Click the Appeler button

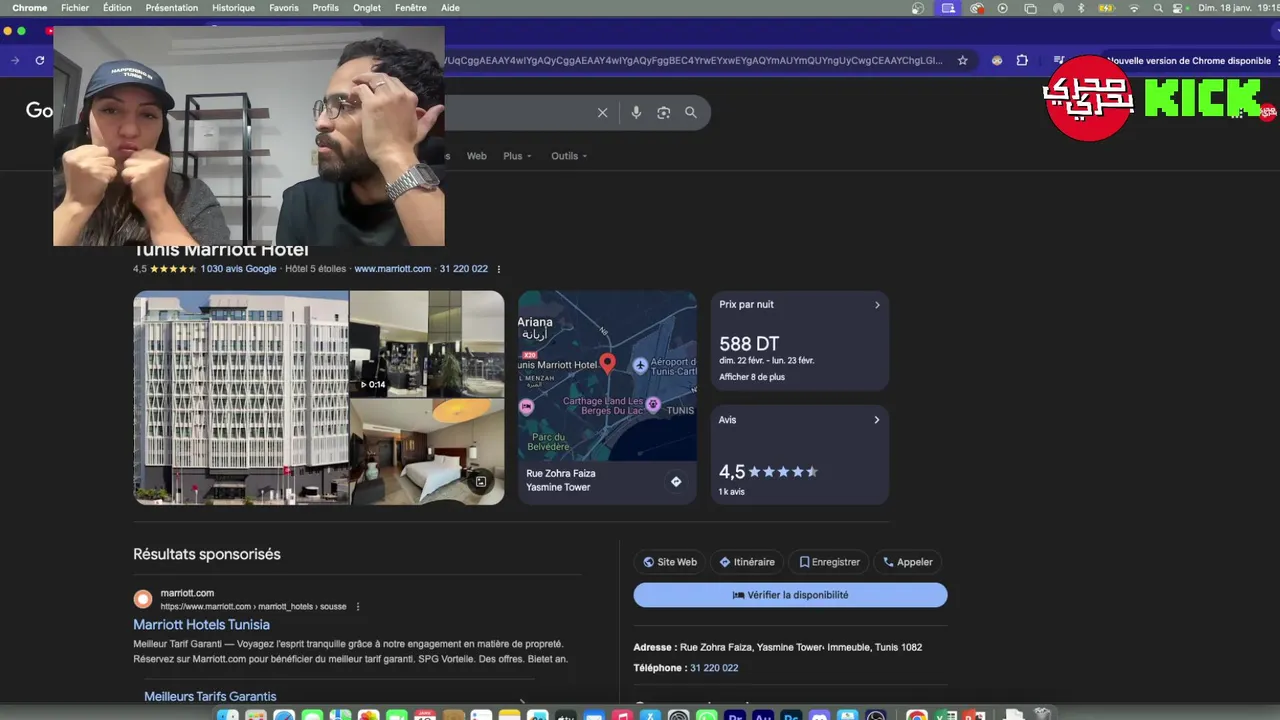pos(908,562)
